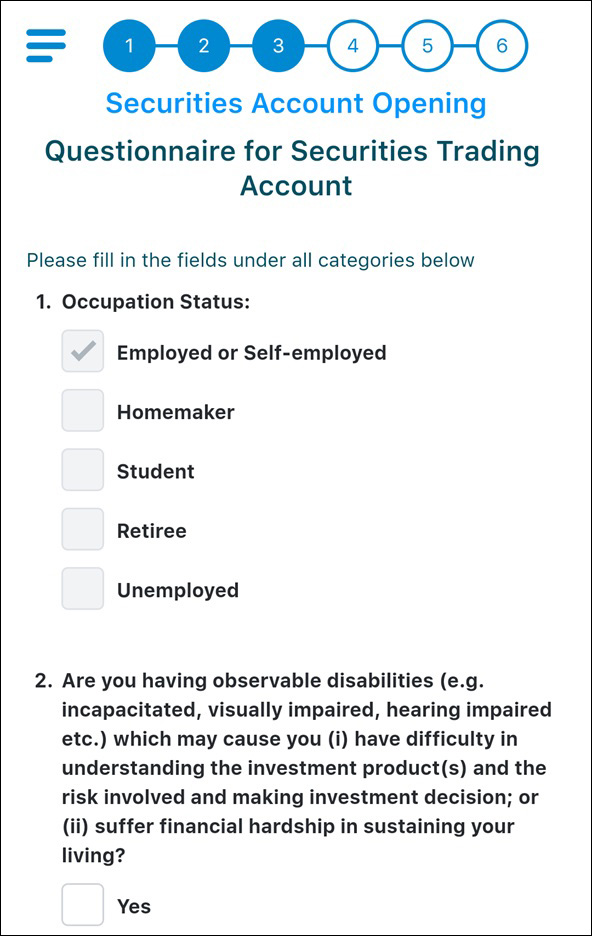Select the Employed or Self-employed label

tap(252, 353)
